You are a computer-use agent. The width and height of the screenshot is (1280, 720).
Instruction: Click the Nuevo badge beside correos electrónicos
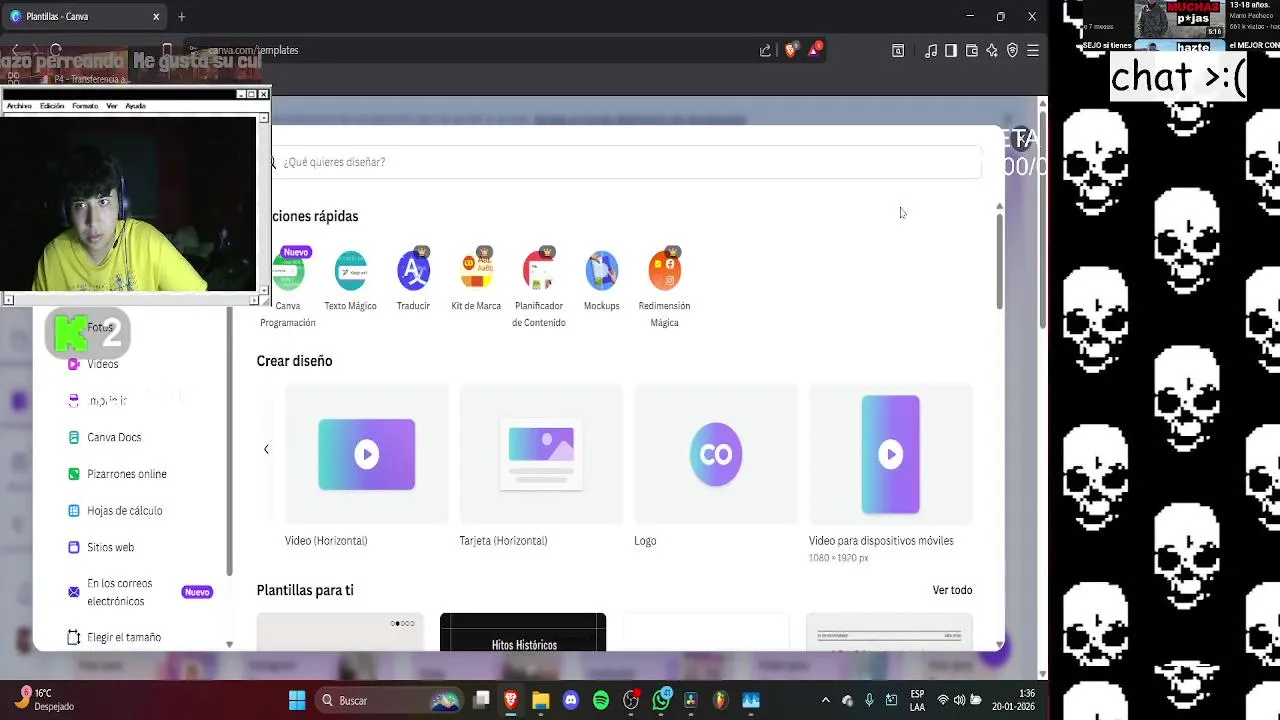coord(197,592)
